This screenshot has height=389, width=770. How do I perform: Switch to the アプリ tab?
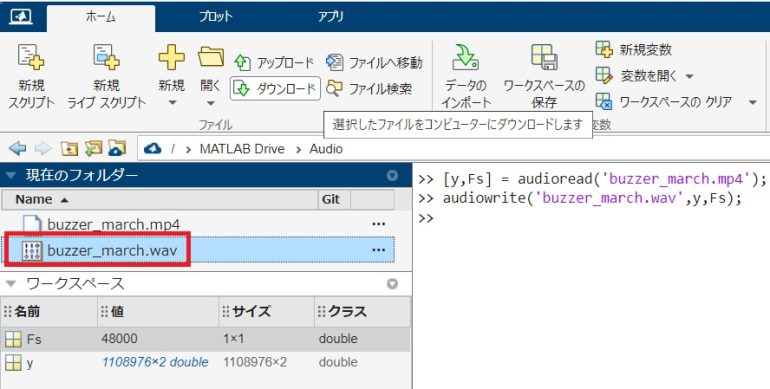tap(330, 17)
